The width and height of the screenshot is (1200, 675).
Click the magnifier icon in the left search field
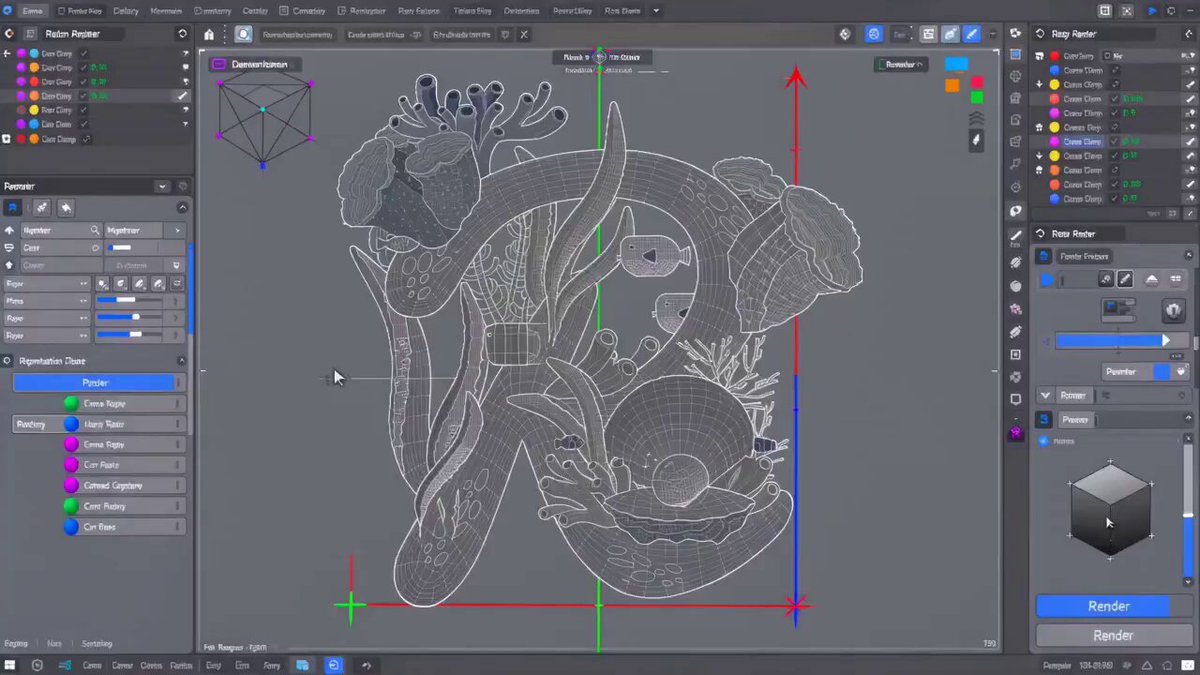(95, 230)
